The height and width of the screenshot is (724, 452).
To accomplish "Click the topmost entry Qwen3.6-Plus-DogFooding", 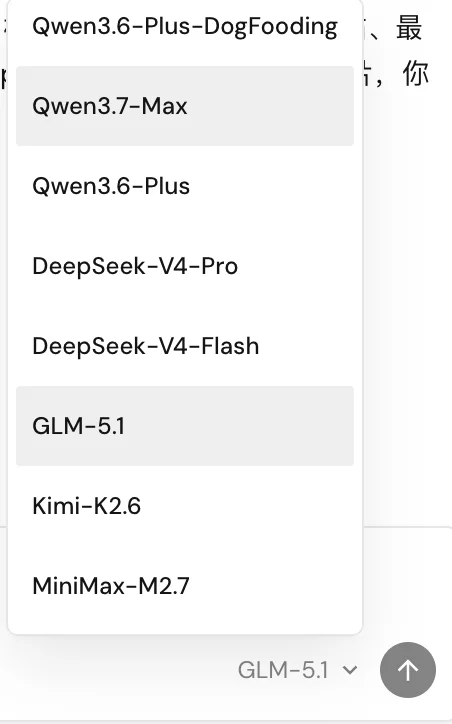I will click(x=185, y=26).
